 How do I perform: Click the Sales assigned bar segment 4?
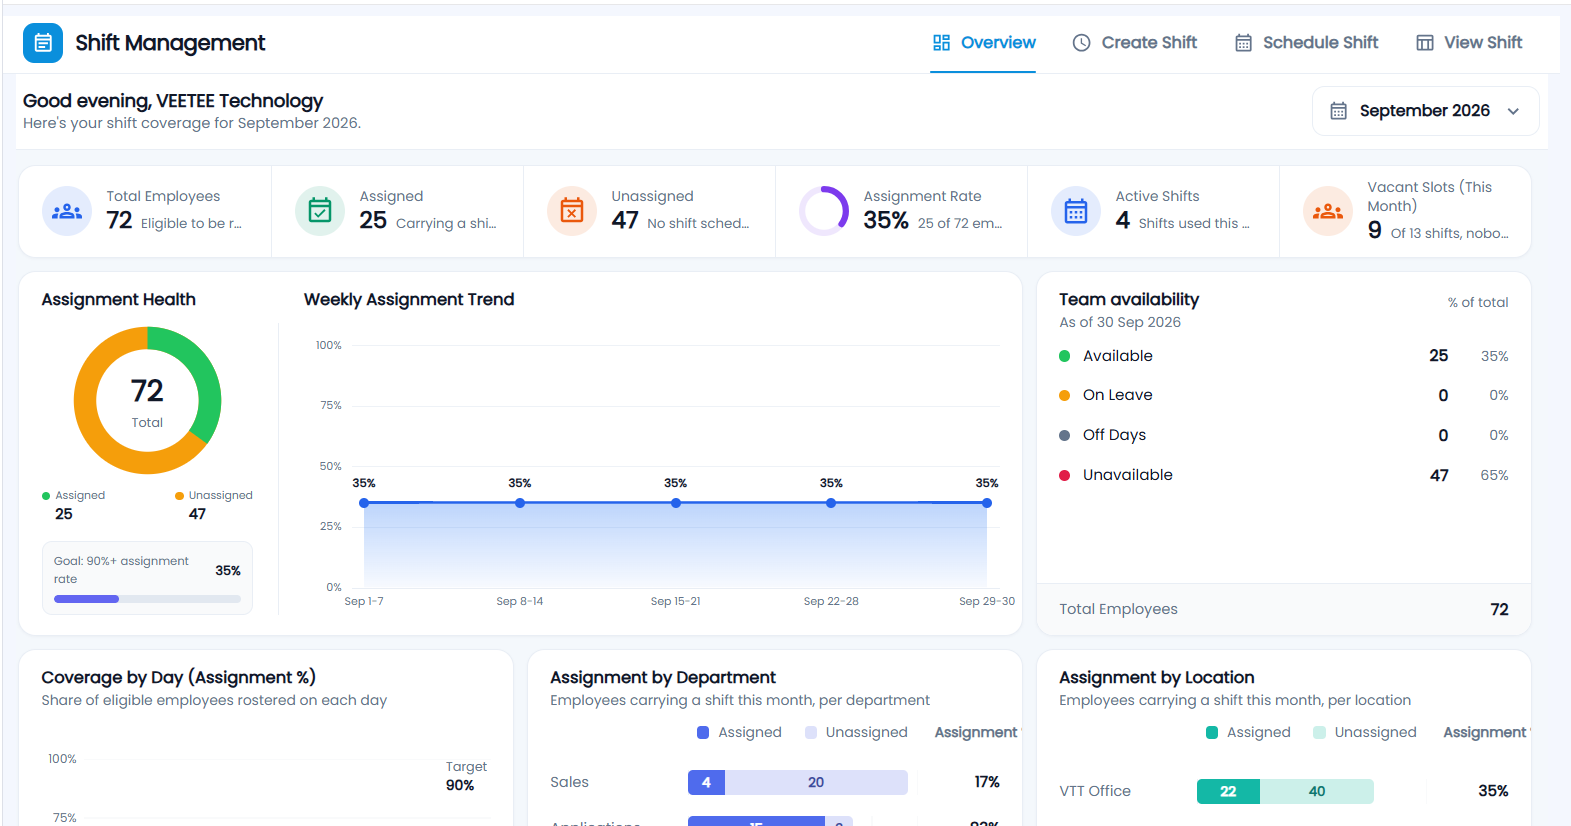tap(706, 782)
